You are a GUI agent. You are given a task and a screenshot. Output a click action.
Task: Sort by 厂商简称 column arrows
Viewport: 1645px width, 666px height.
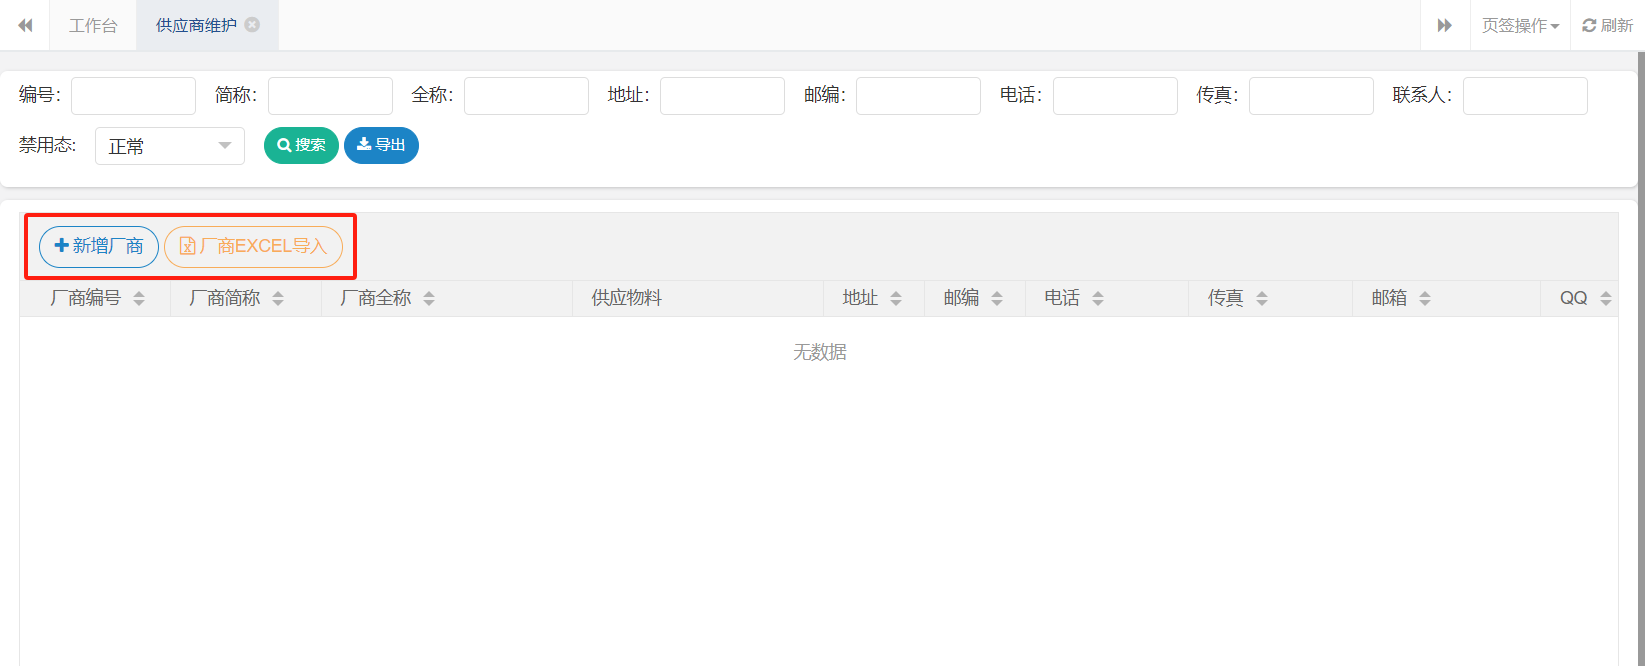point(278,298)
